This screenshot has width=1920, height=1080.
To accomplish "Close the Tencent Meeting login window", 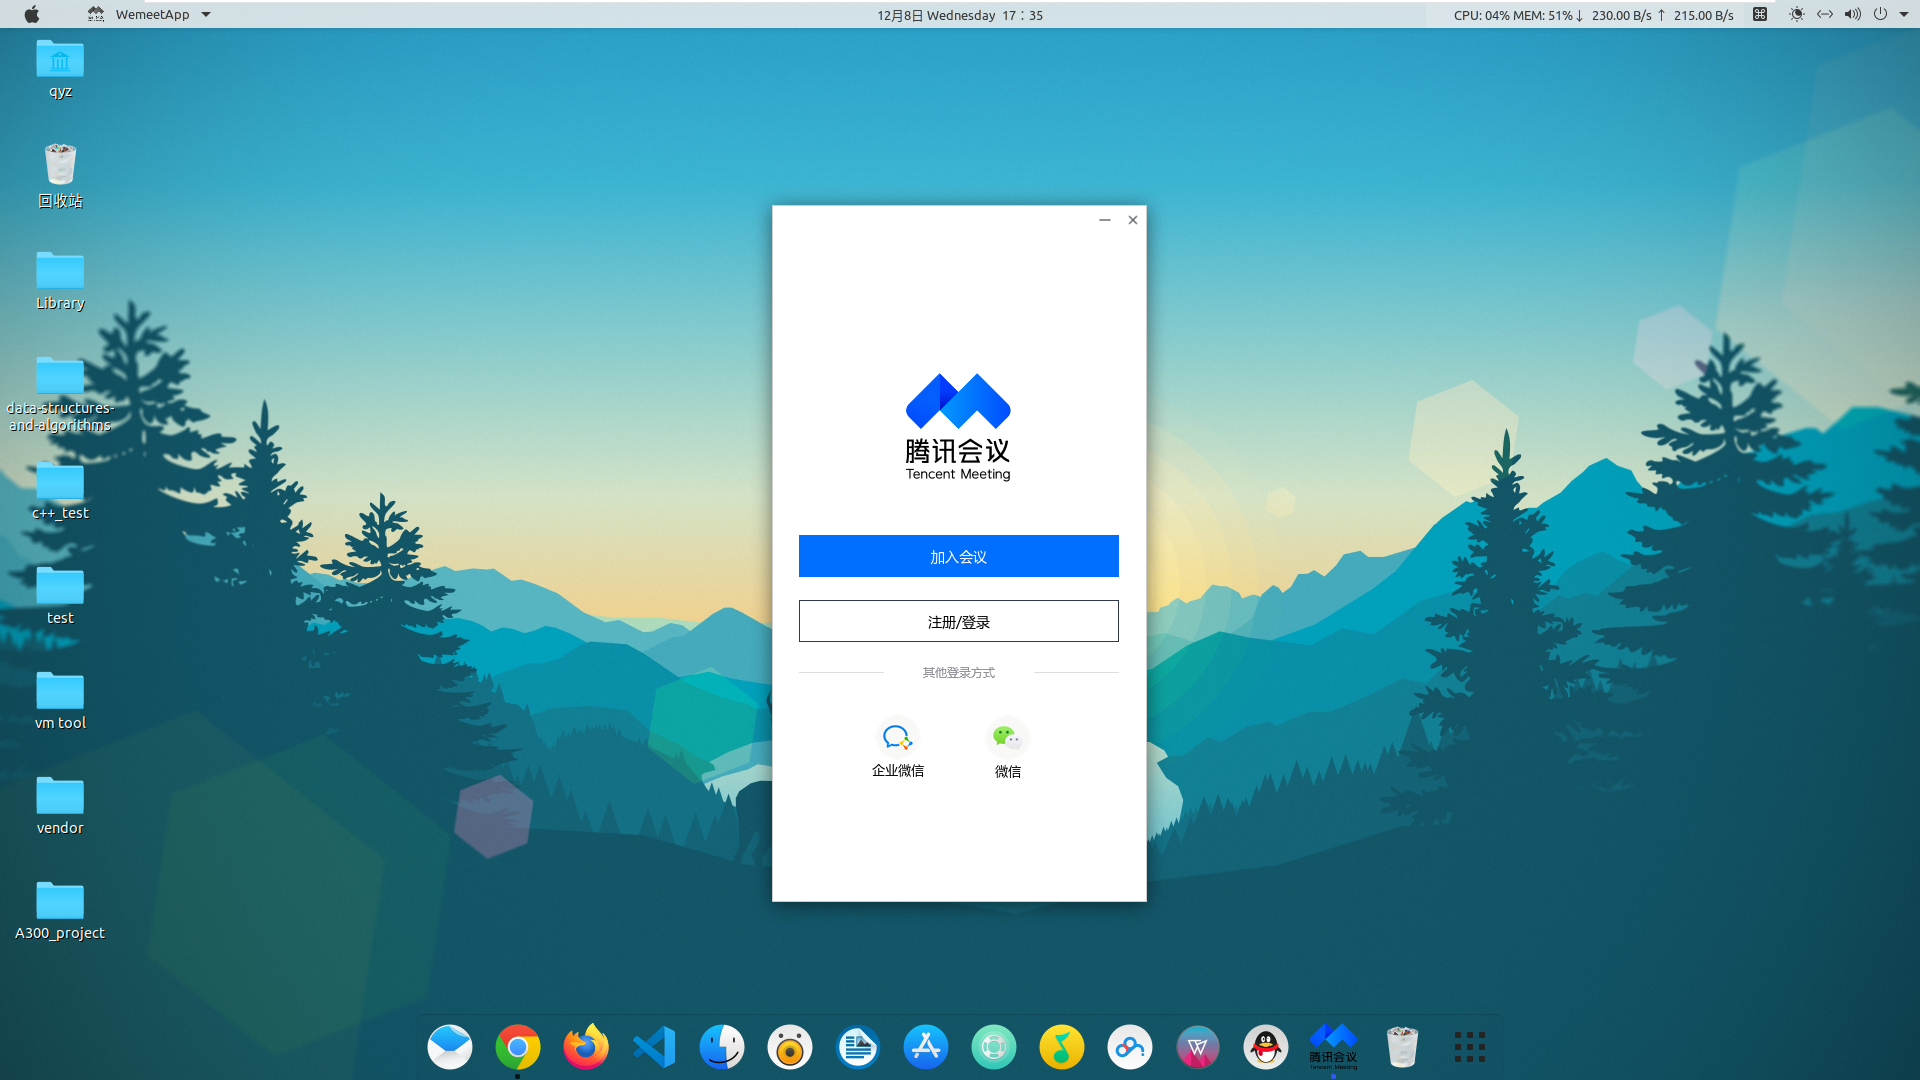I will (x=1133, y=220).
